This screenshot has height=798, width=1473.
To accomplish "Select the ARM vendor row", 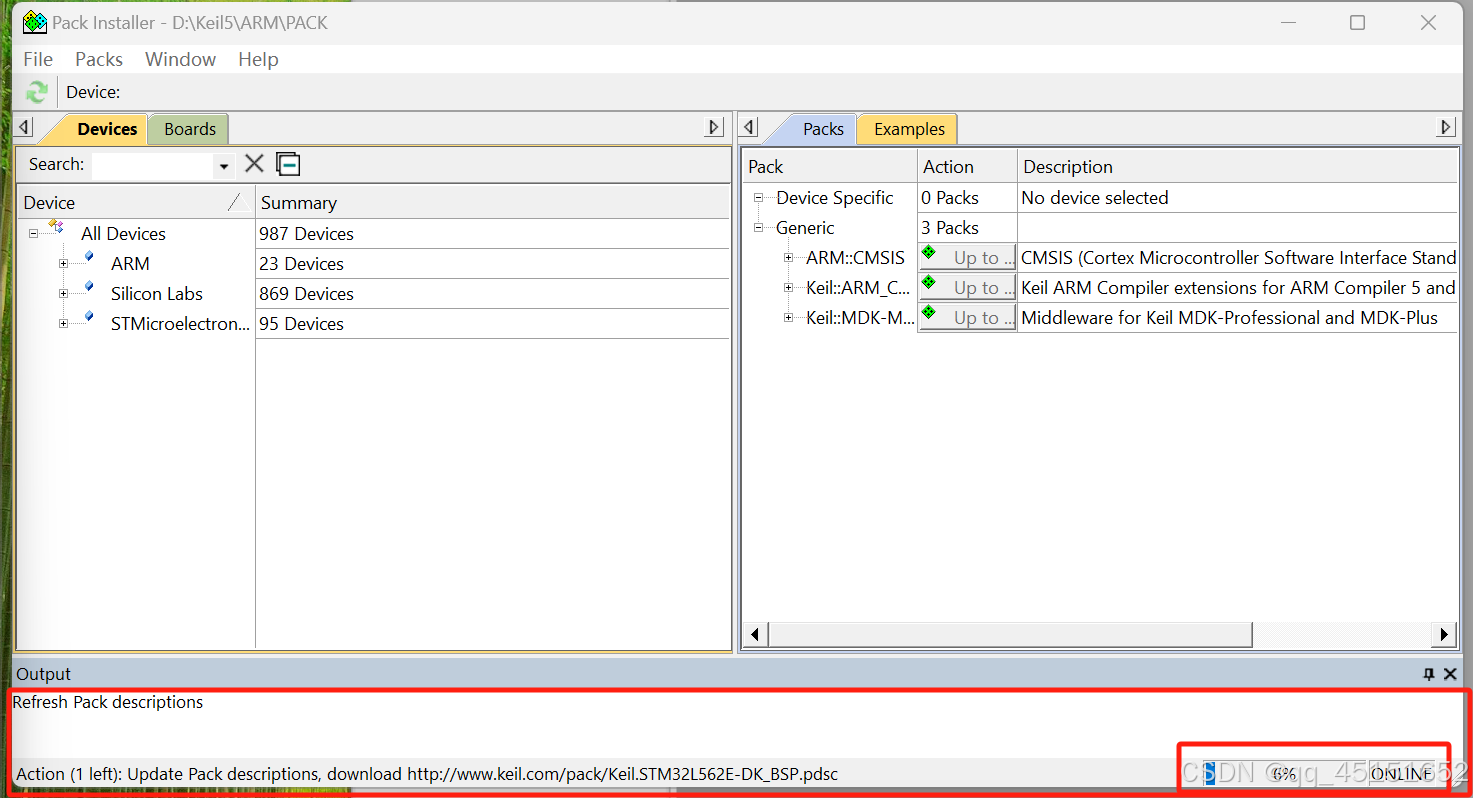I will 130,264.
